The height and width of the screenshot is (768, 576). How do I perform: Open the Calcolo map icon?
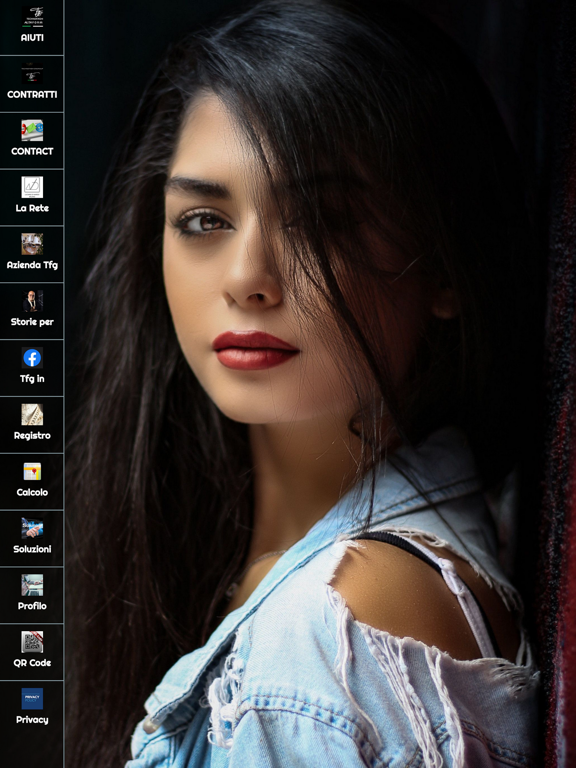pyautogui.click(x=32, y=471)
